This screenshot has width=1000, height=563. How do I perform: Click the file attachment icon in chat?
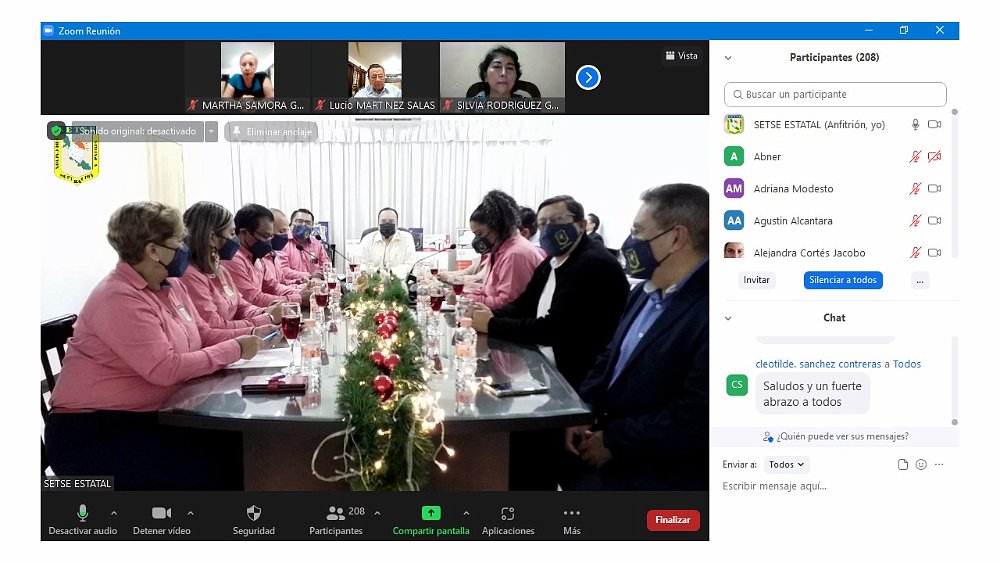point(903,464)
